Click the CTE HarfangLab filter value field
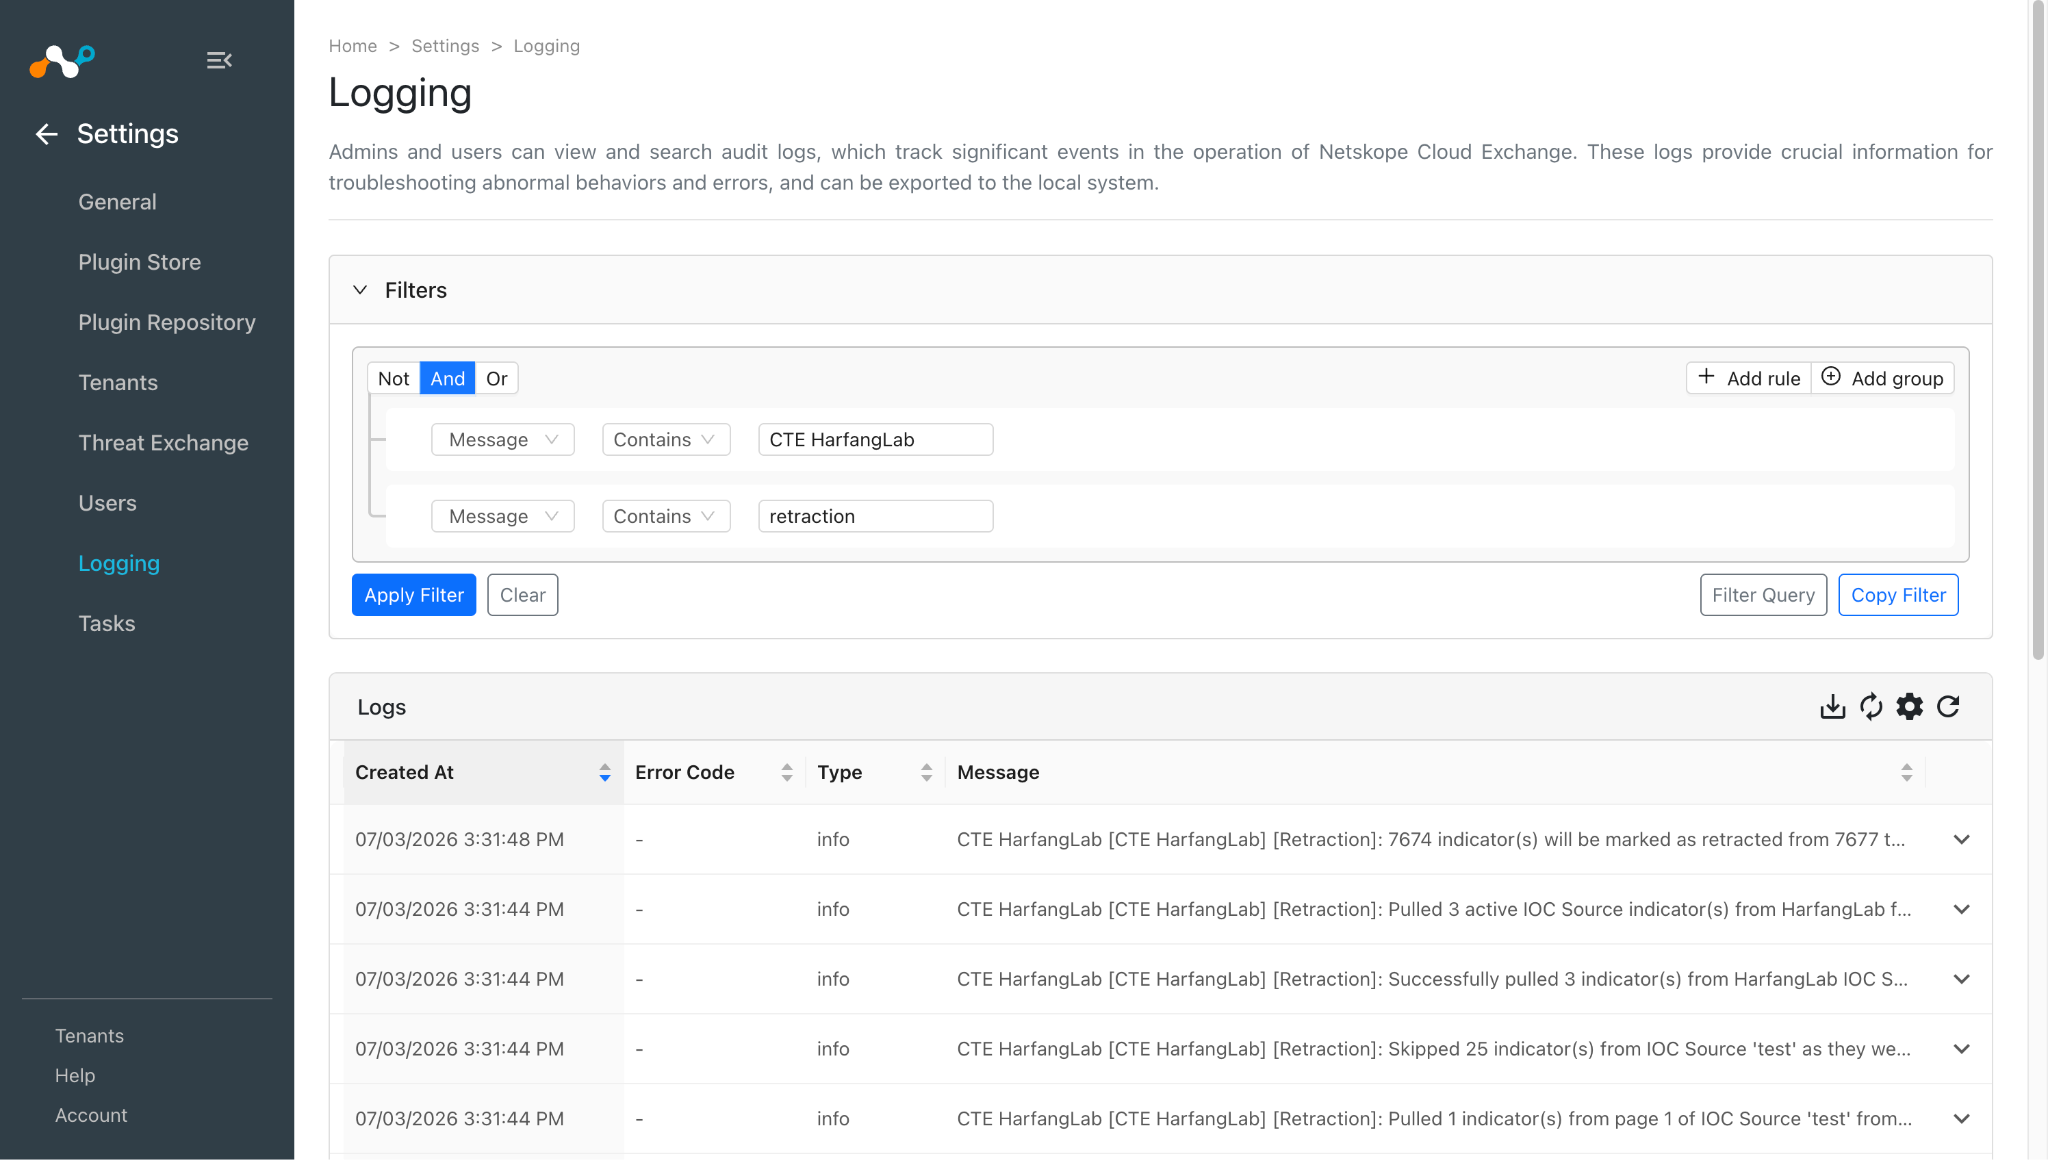The image size is (2048, 1160). 875,440
